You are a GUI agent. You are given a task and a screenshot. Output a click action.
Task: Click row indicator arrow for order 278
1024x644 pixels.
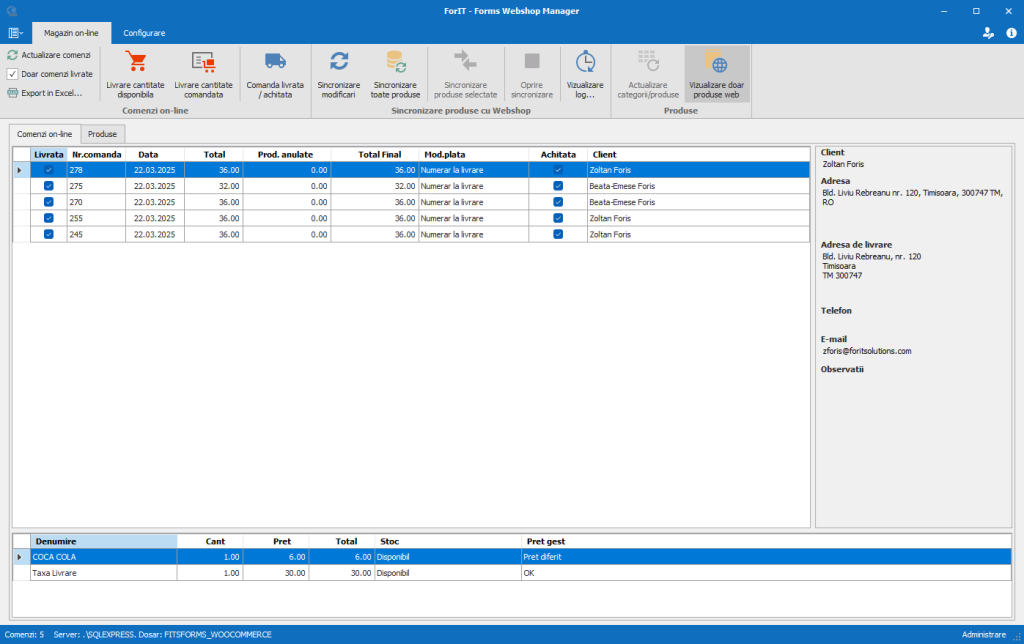click(x=20, y=170)
